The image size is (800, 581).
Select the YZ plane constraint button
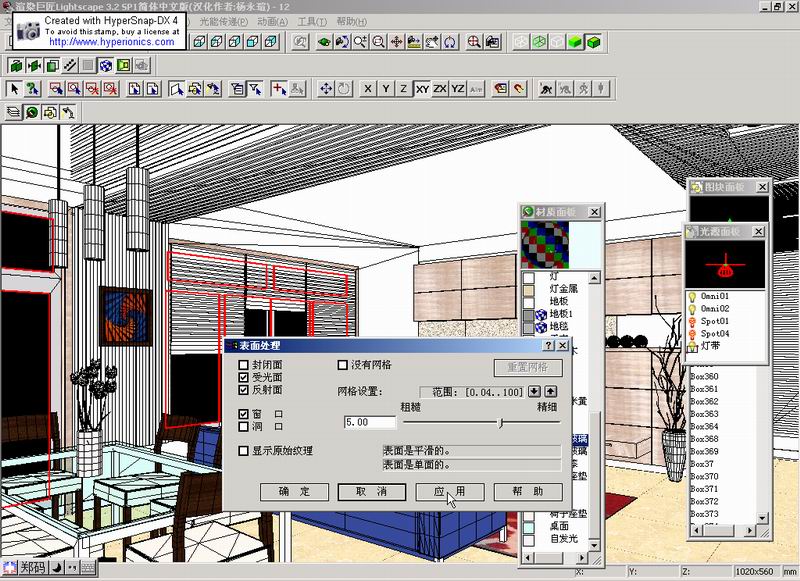coord(458,89)
